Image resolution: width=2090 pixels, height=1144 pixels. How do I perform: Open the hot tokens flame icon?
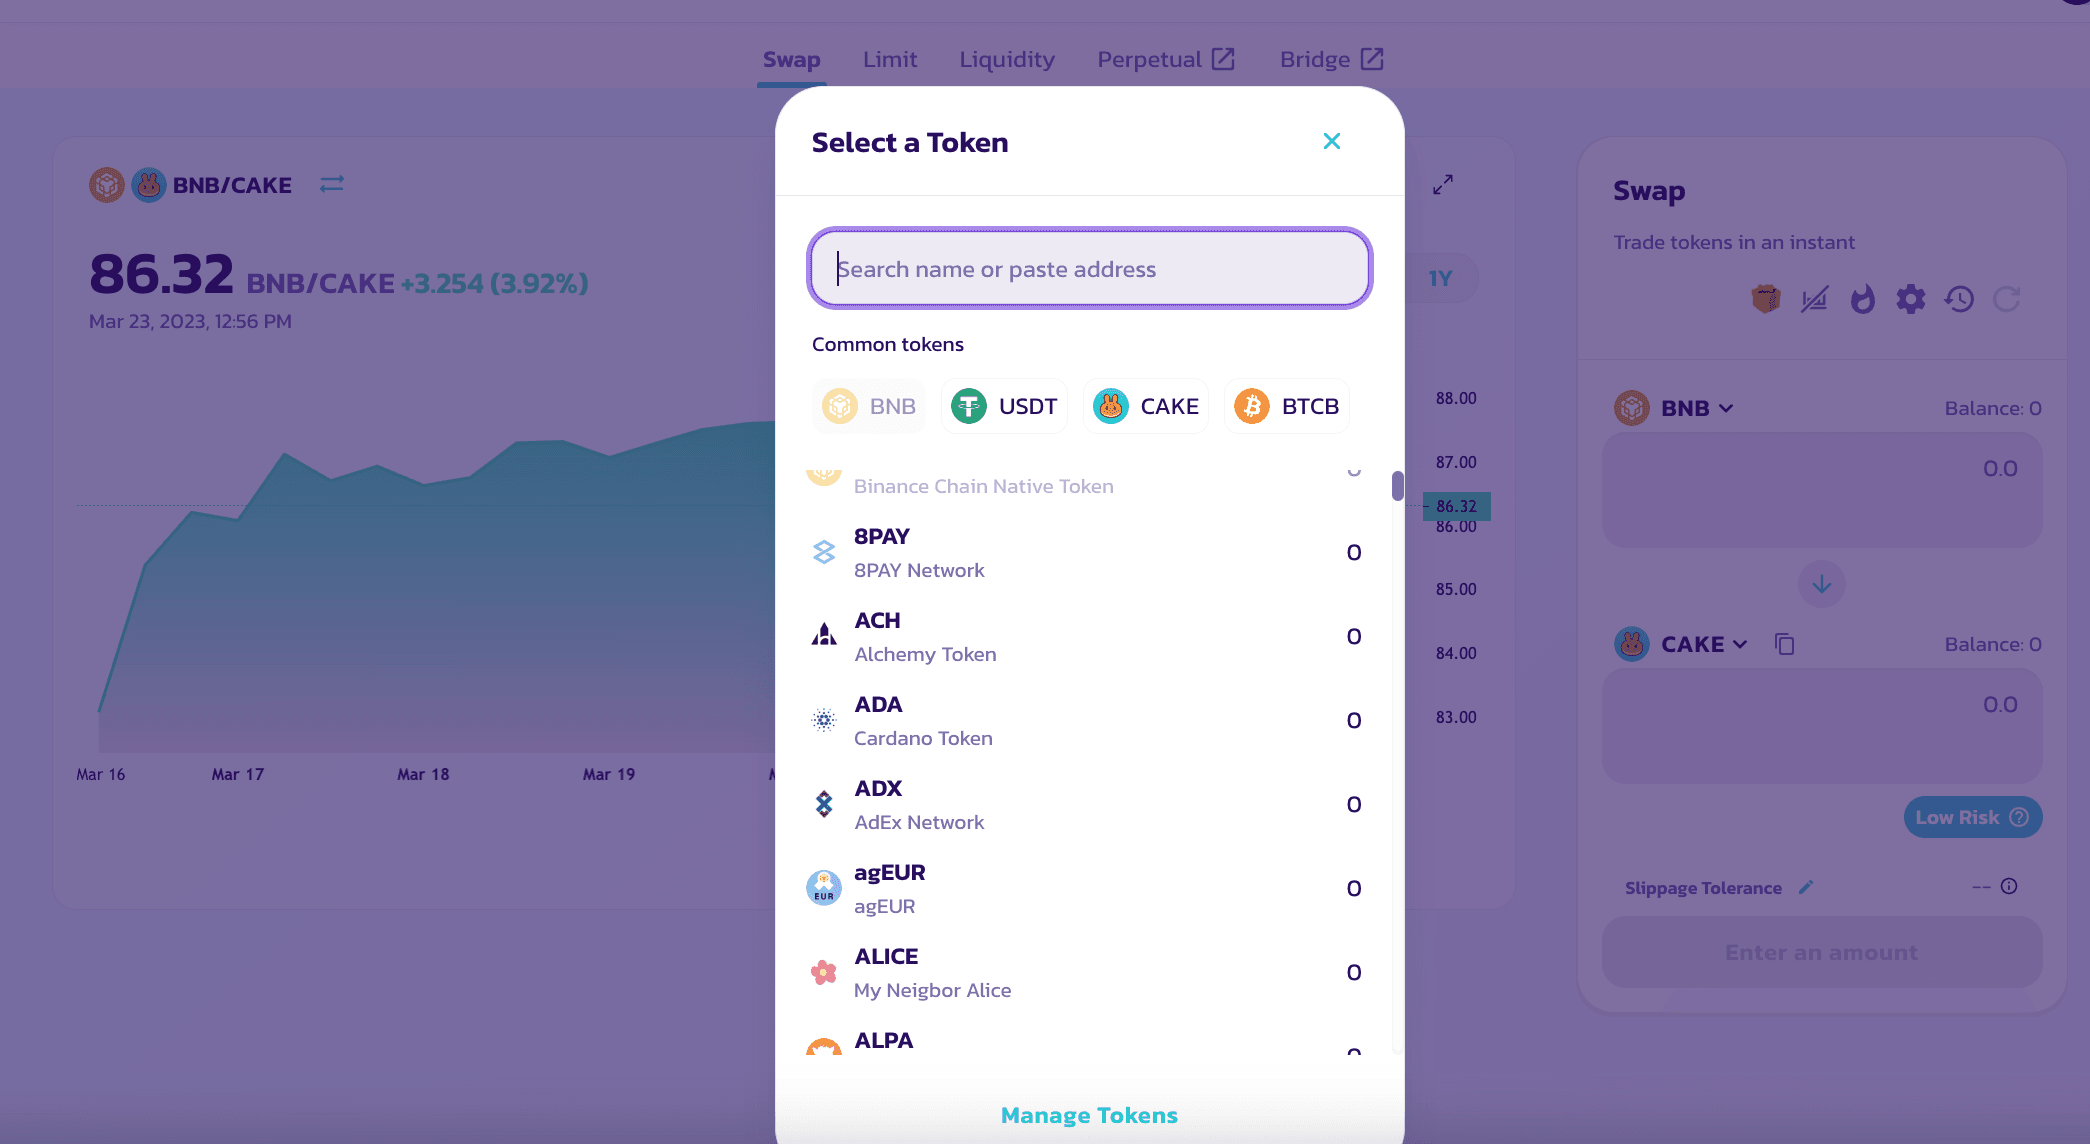(1862, 298)
